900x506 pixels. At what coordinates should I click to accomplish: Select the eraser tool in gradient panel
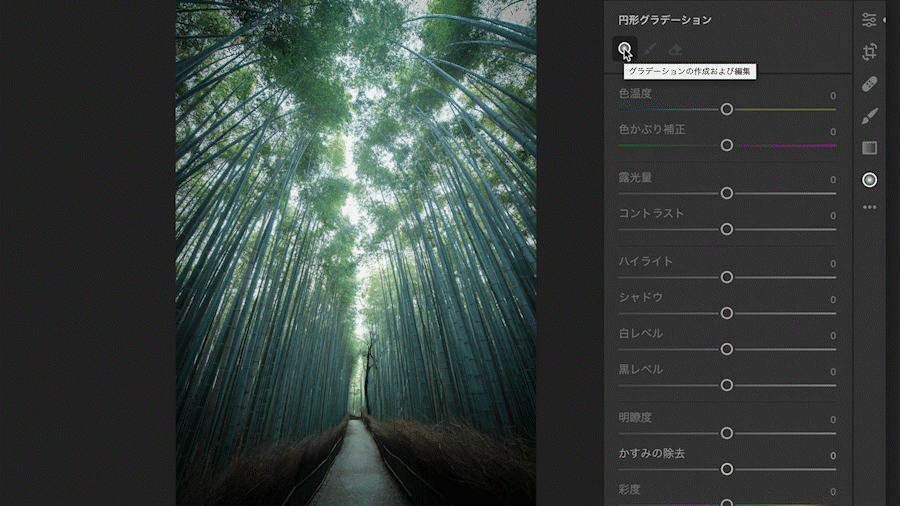(675, 49)
